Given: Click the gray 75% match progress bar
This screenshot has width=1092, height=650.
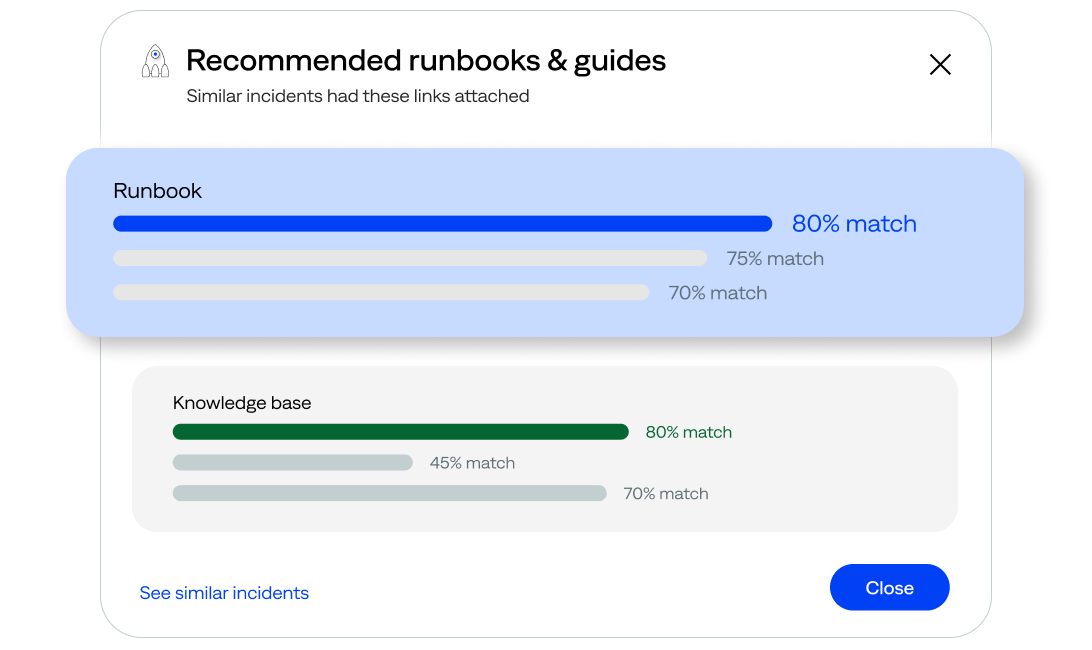Looking at the screenshot, I should tap(410, 258).
